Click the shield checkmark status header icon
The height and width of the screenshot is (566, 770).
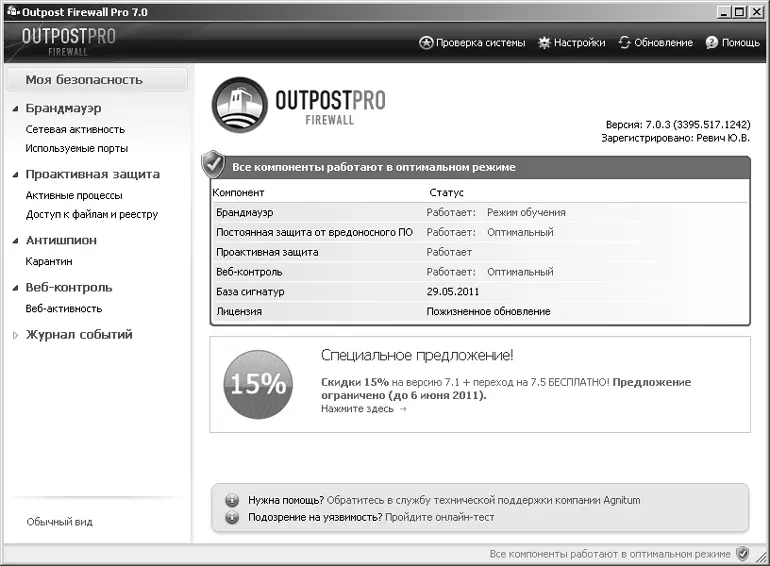(213, 165)
